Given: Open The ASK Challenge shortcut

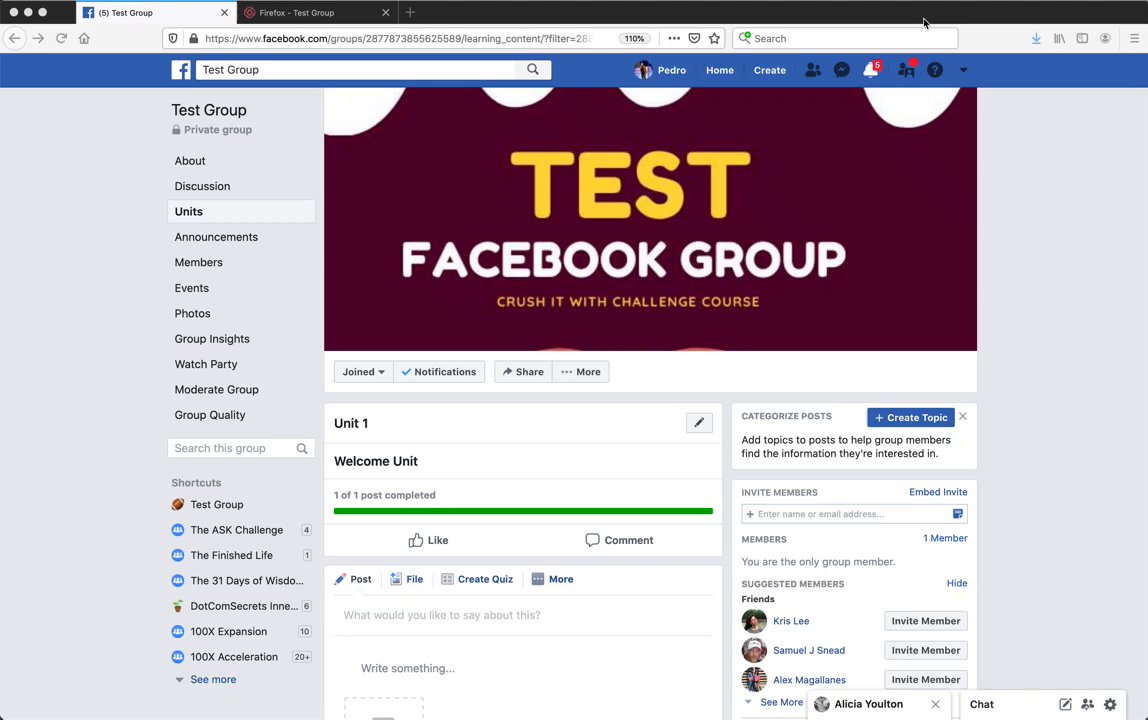Looking at the screenshot, I should click(x=236, y=530).
